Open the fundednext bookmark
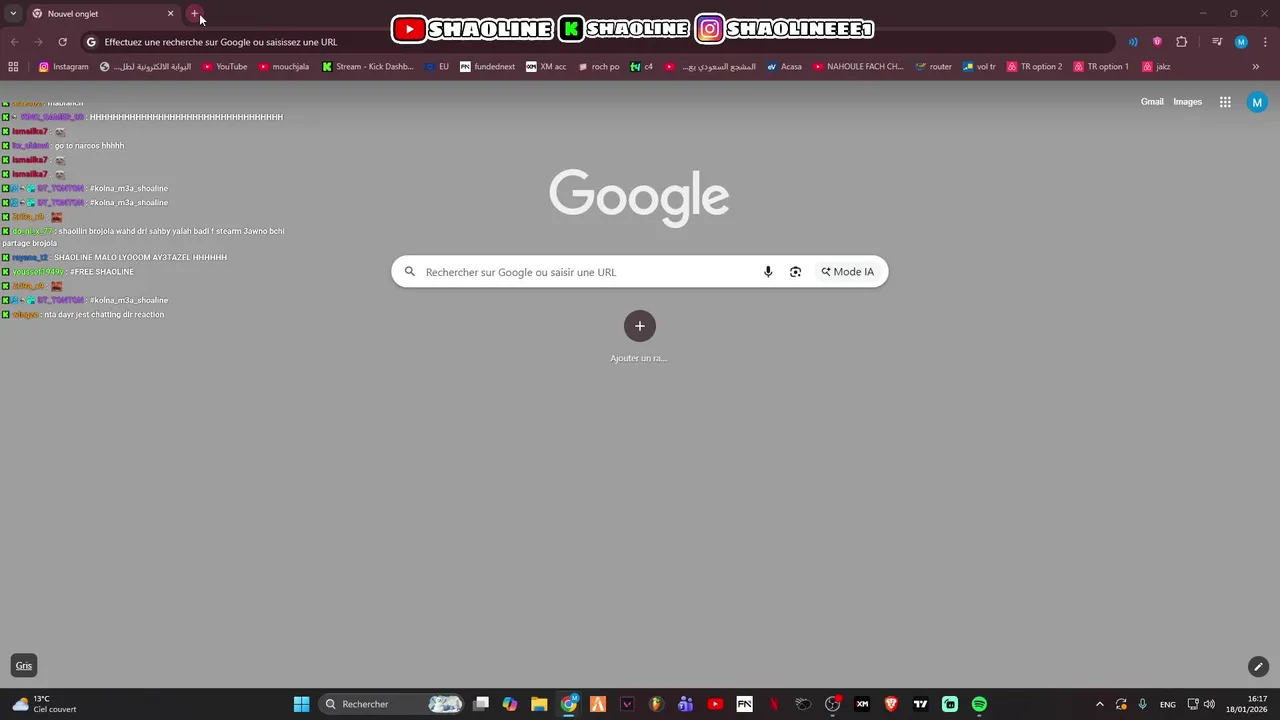Image resolution: width=1280 pixels, height=720 pixels. click(x=487, y=67)
